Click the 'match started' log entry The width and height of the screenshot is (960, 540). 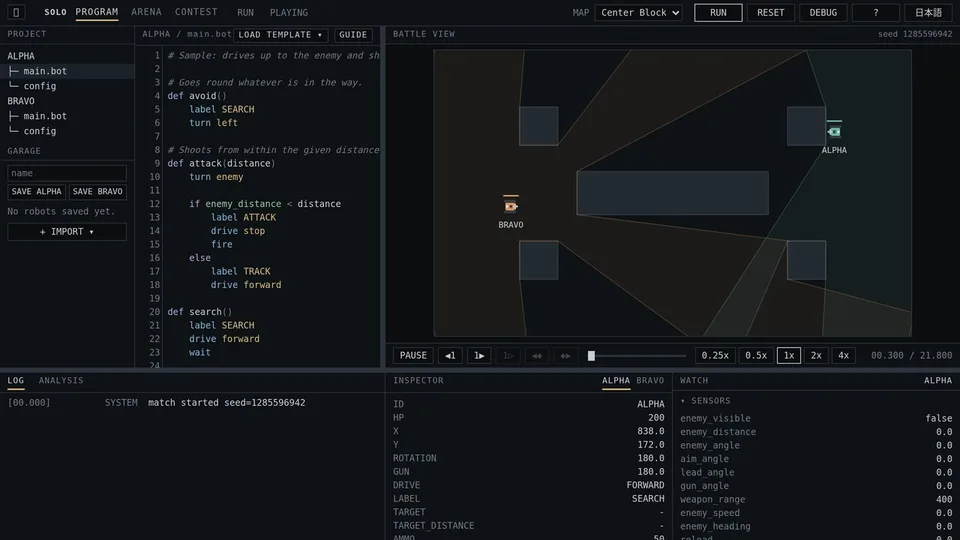[227, 403]
